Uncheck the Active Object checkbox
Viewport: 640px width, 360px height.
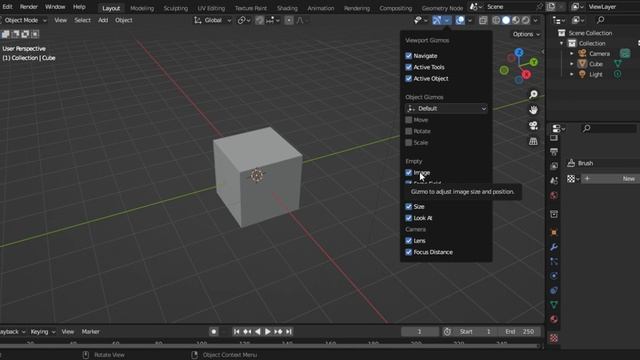click(409, 78)
